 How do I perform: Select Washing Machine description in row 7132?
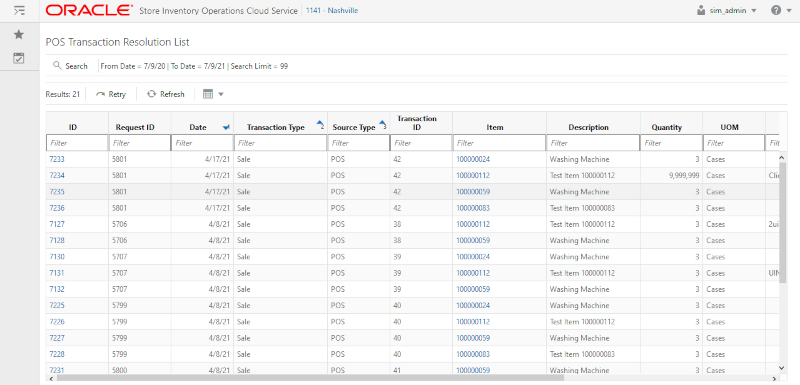(x=593, y=289)
